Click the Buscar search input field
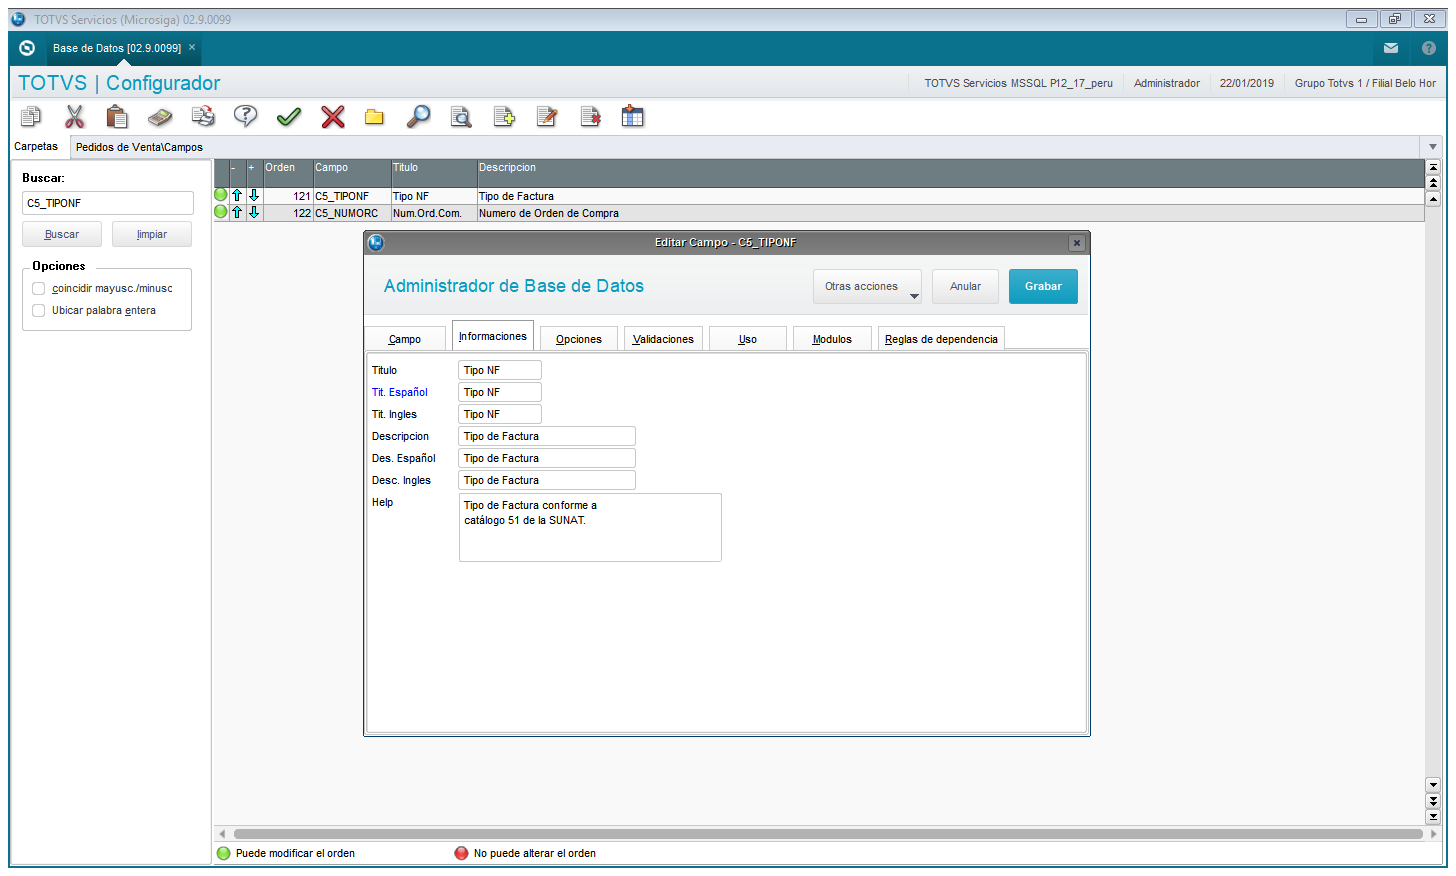1456x876 pixels. point(108,203)
